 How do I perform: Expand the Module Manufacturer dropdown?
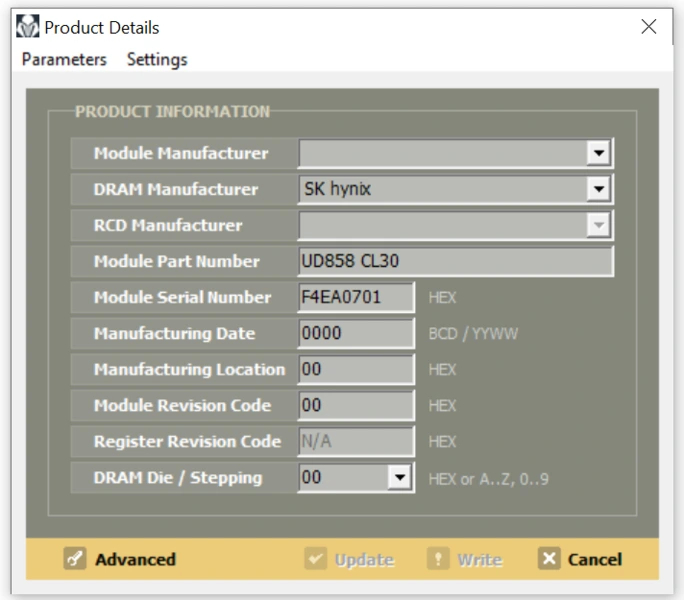[x=599, y=153]
